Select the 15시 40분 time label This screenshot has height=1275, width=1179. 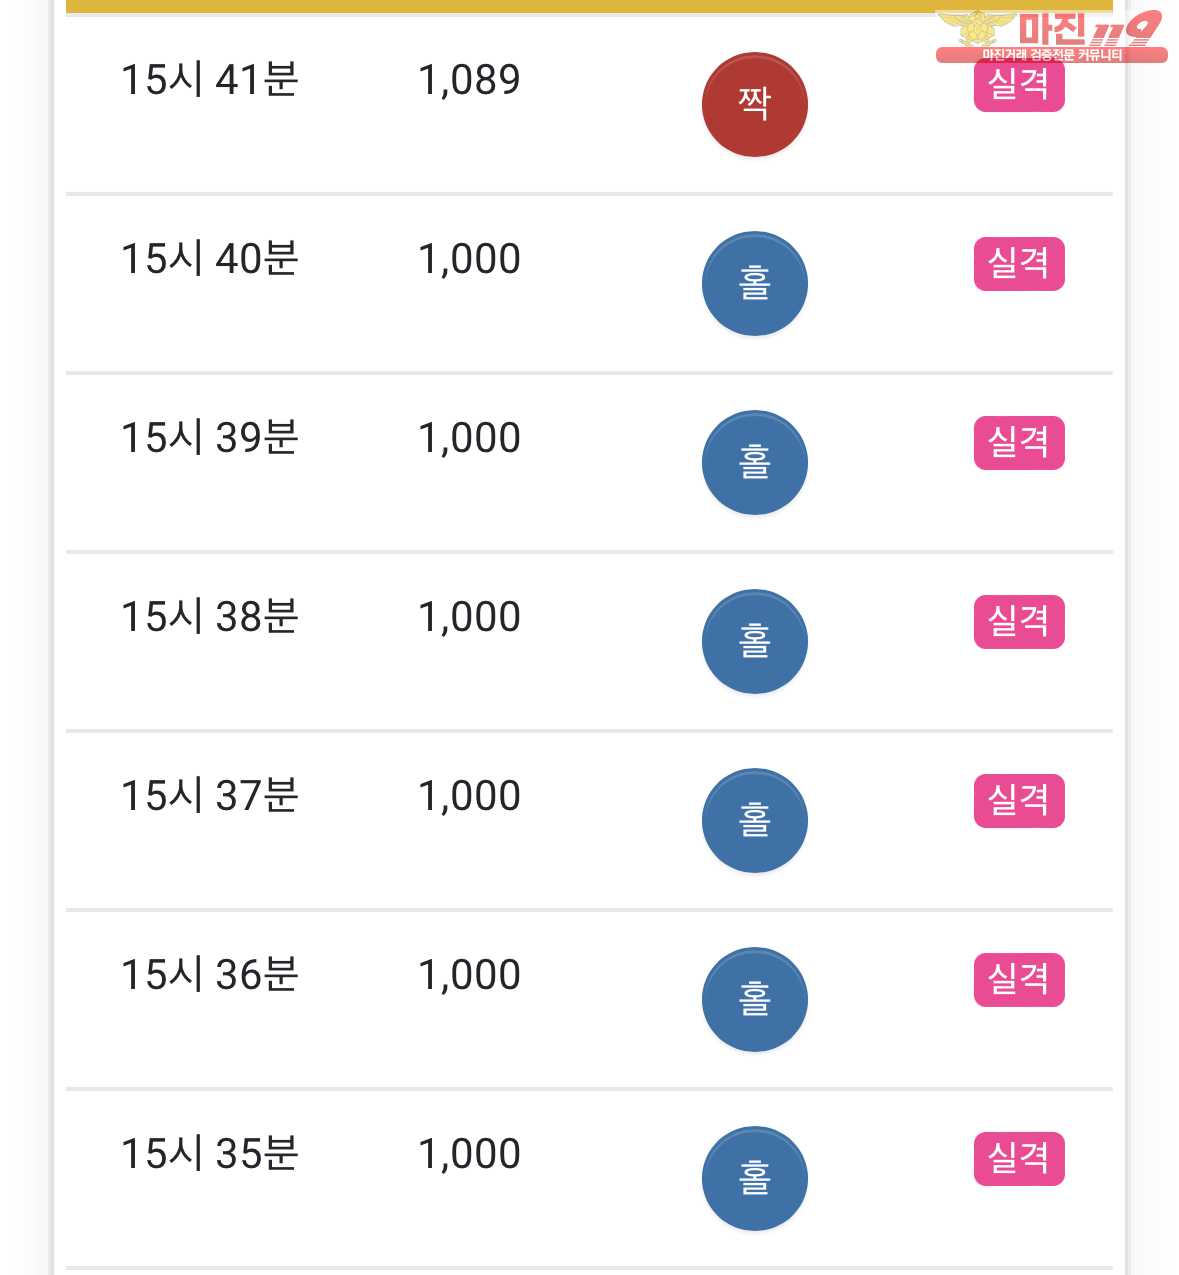pos(210,259)
